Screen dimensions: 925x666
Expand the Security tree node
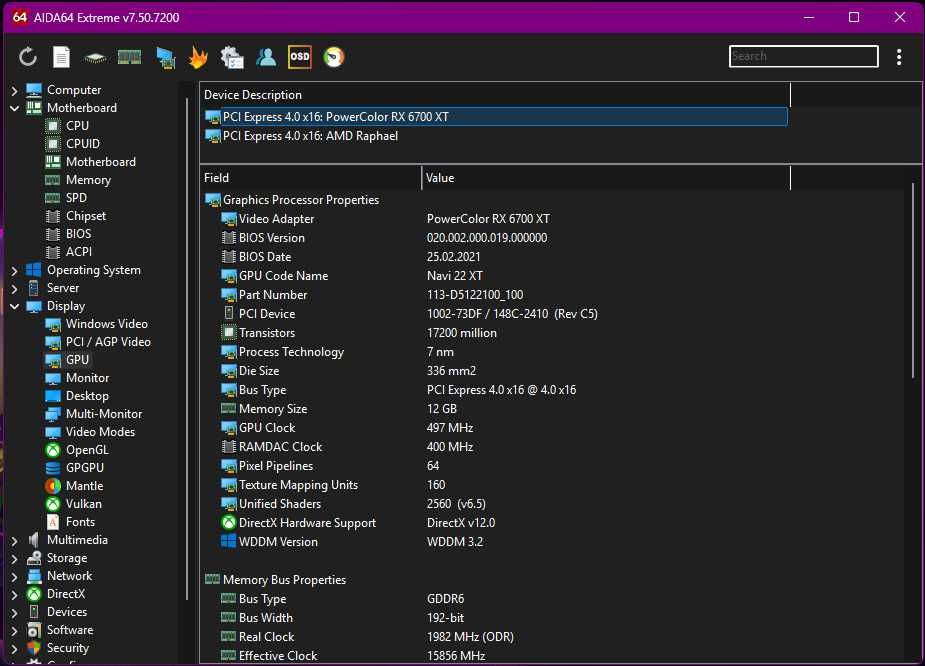14,648
